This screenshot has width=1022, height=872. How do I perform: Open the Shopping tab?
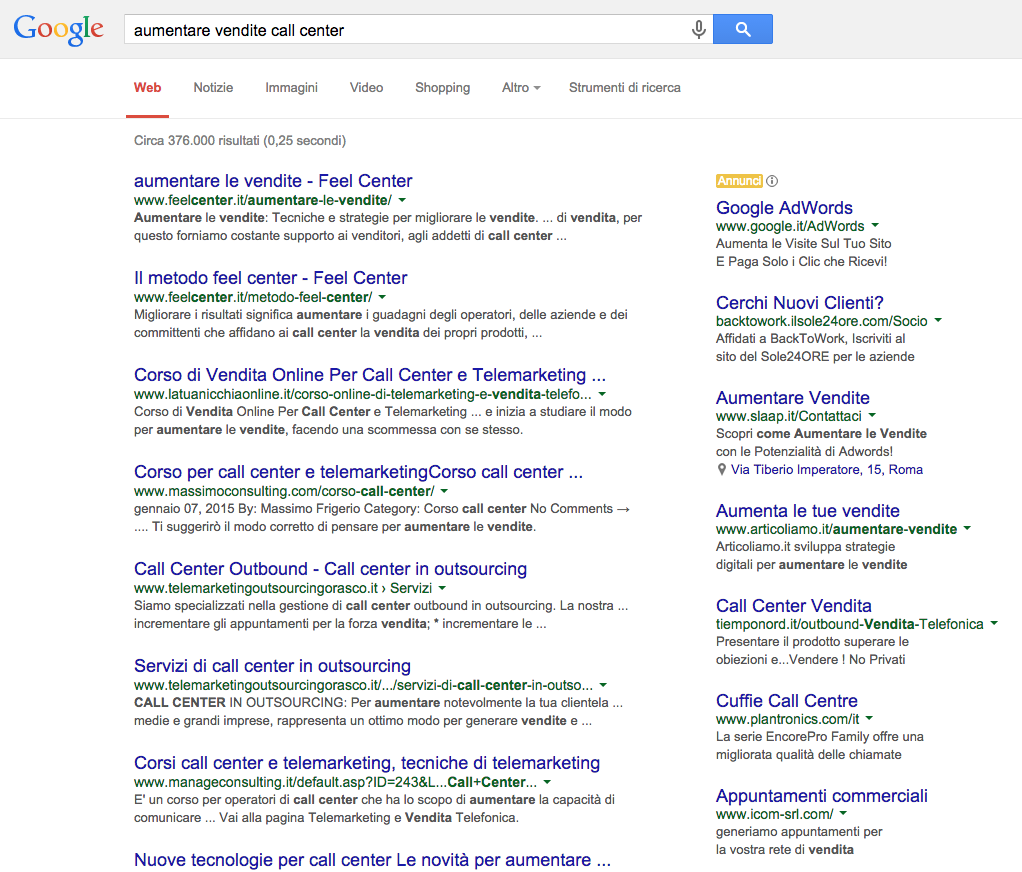click(x=443, y=87)
